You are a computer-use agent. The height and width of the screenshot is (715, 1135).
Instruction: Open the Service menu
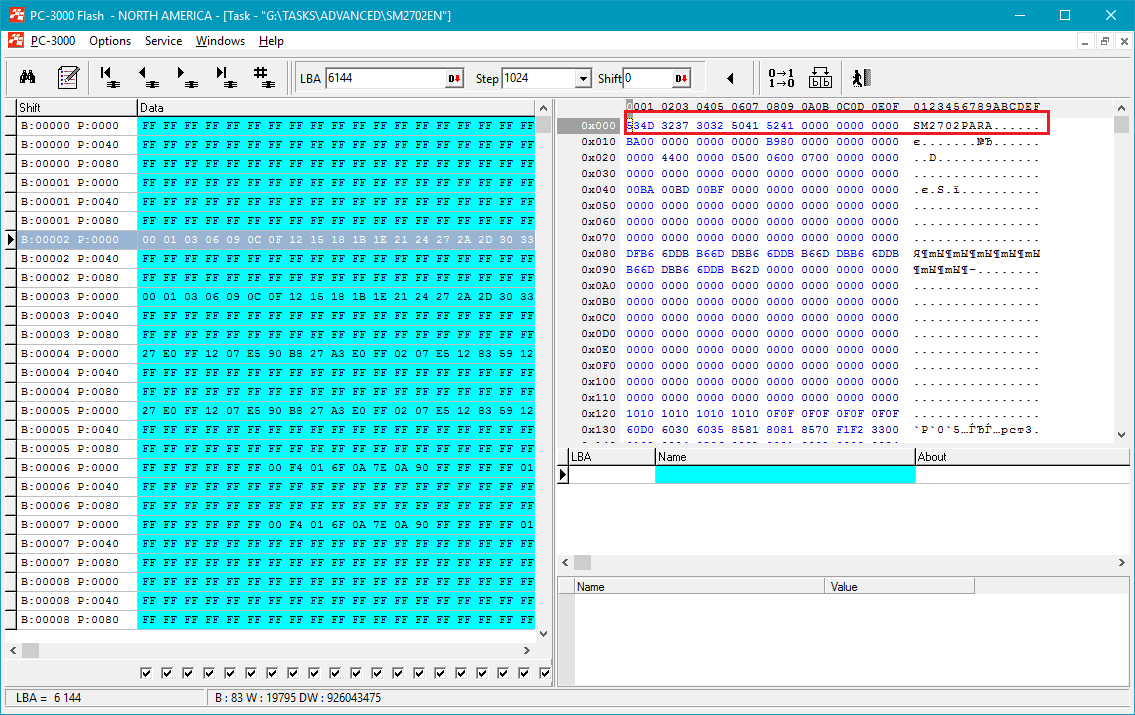tap(164, 41)
